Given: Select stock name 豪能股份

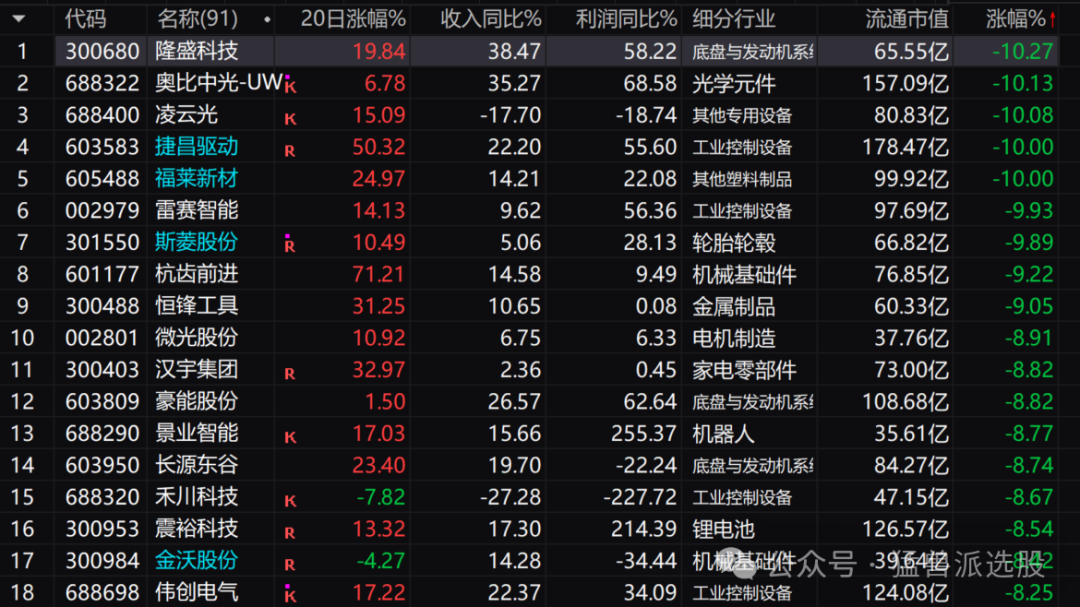Looking at the screenshot, I should (197, 401).
